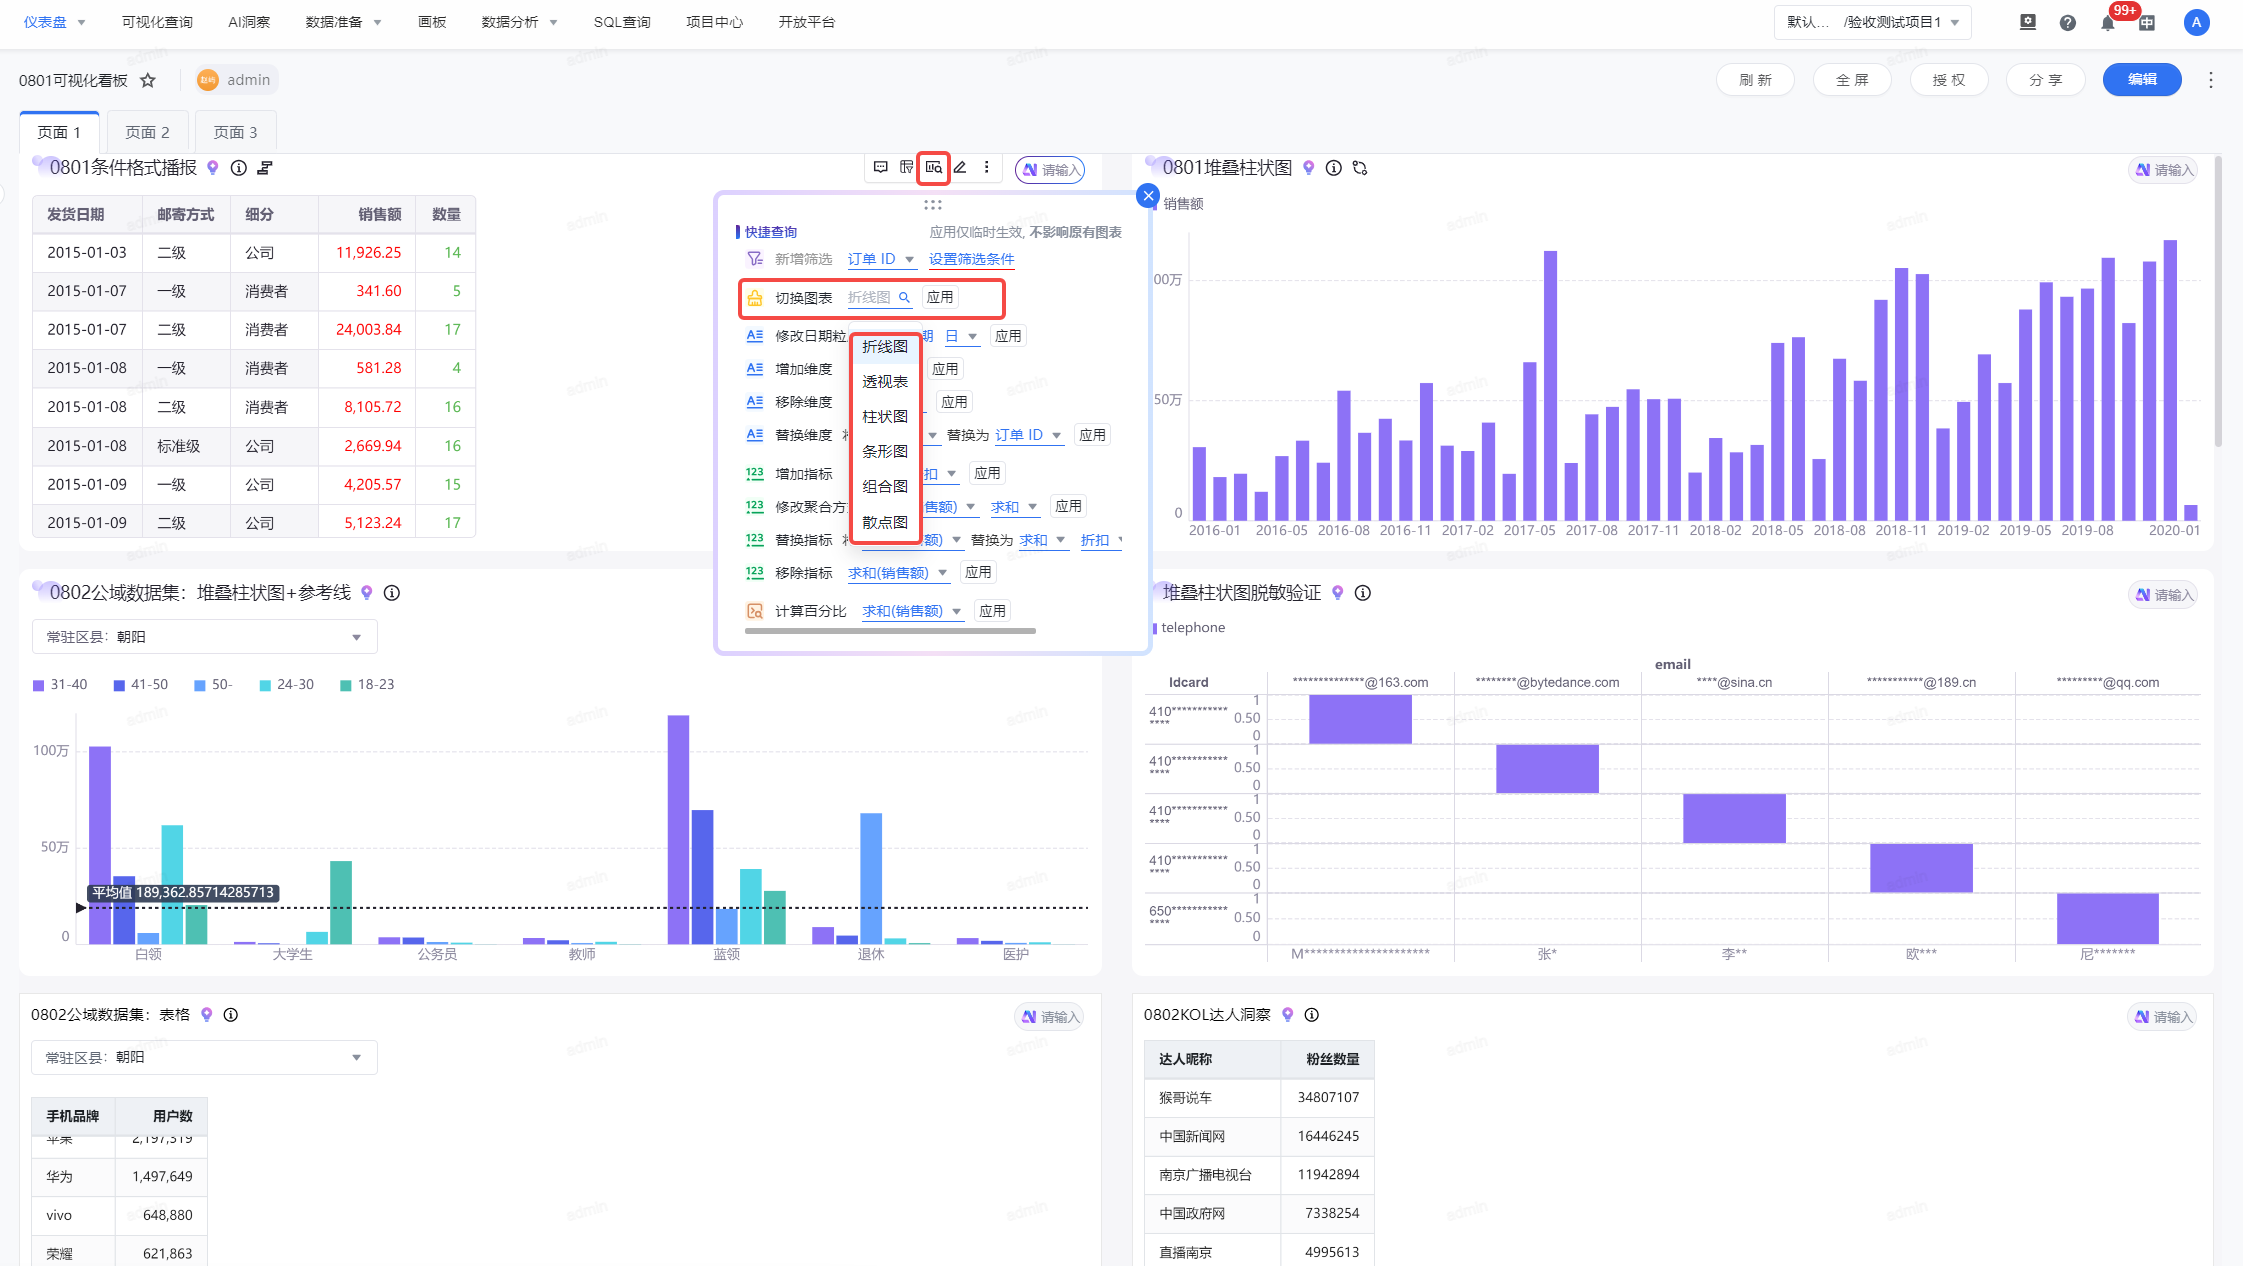2243x1266 pixels.
Task: Click the user avatar A icon
Action: [x=2197, y=23]
